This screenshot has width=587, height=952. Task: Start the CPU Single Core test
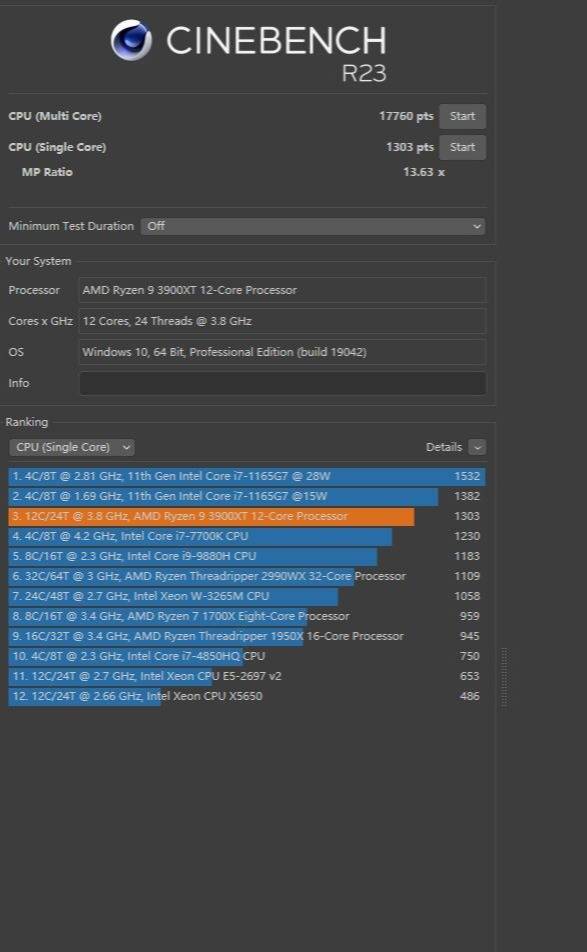463,147
